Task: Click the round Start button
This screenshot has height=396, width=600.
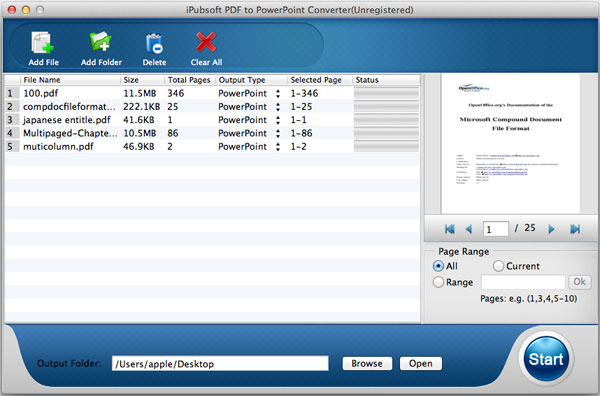Action: point(546,359)
